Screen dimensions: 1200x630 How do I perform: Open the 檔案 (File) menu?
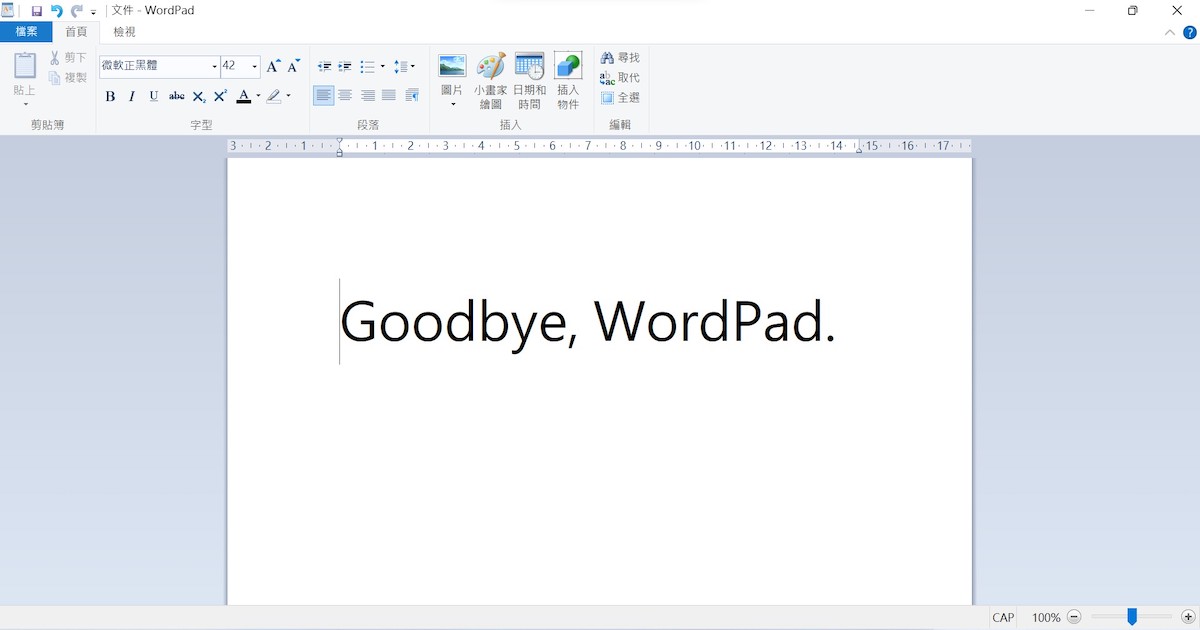click(26, 31)
